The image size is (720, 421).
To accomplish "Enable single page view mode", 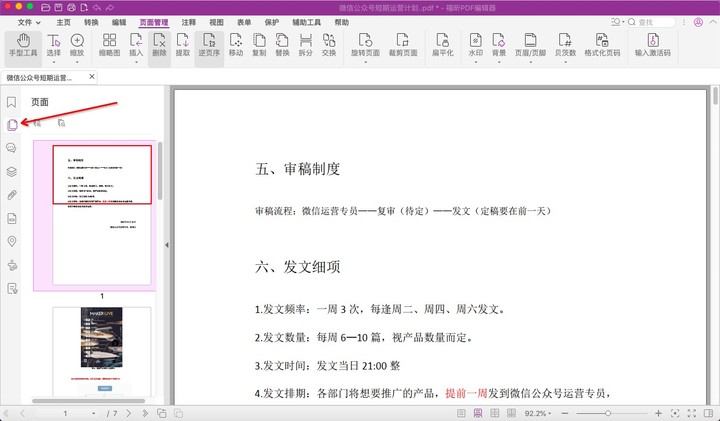I will tap(461, 413).
